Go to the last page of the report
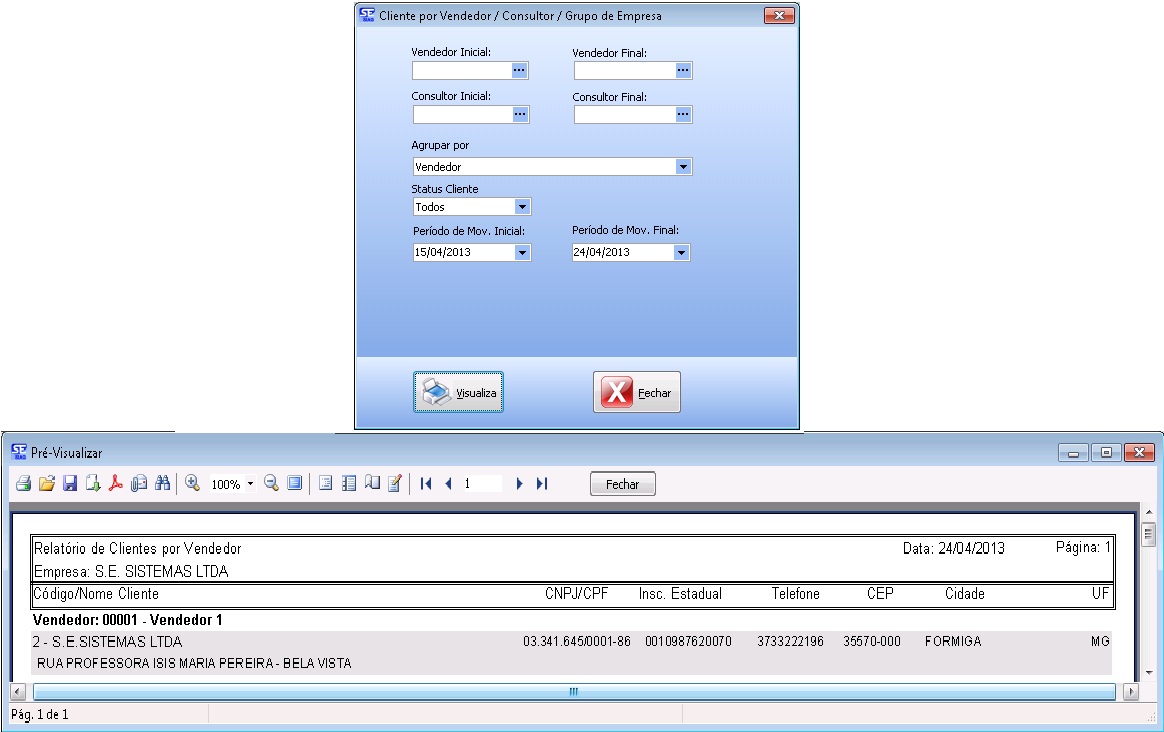 point(542,484)
